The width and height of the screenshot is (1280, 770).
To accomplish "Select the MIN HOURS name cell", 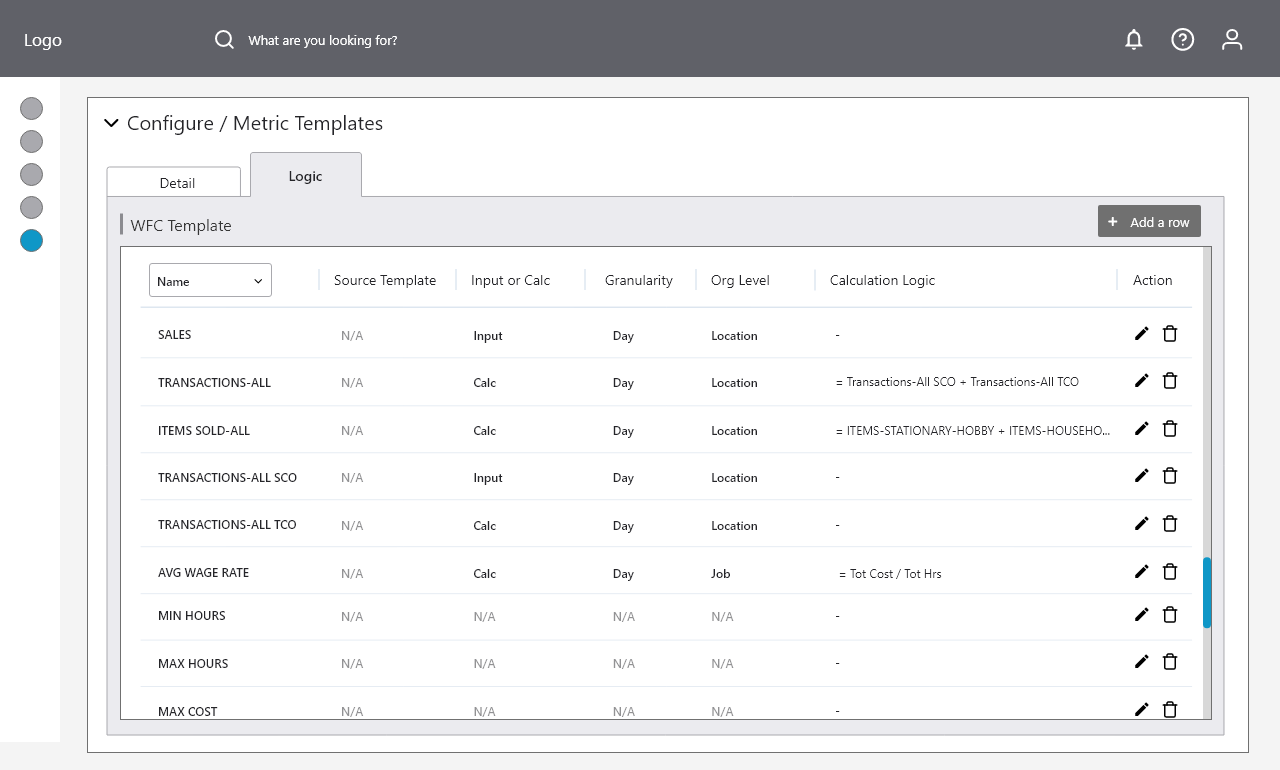I will [x=192, y=615].
